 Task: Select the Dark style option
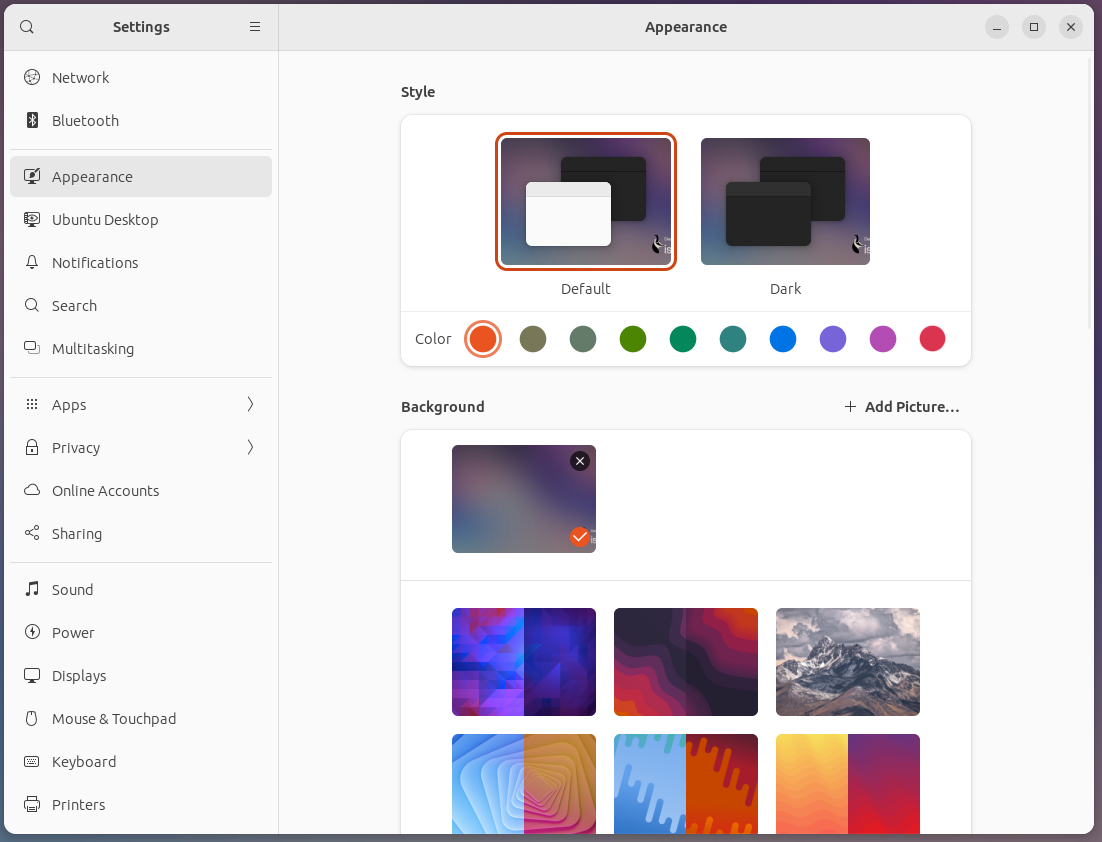785,202
